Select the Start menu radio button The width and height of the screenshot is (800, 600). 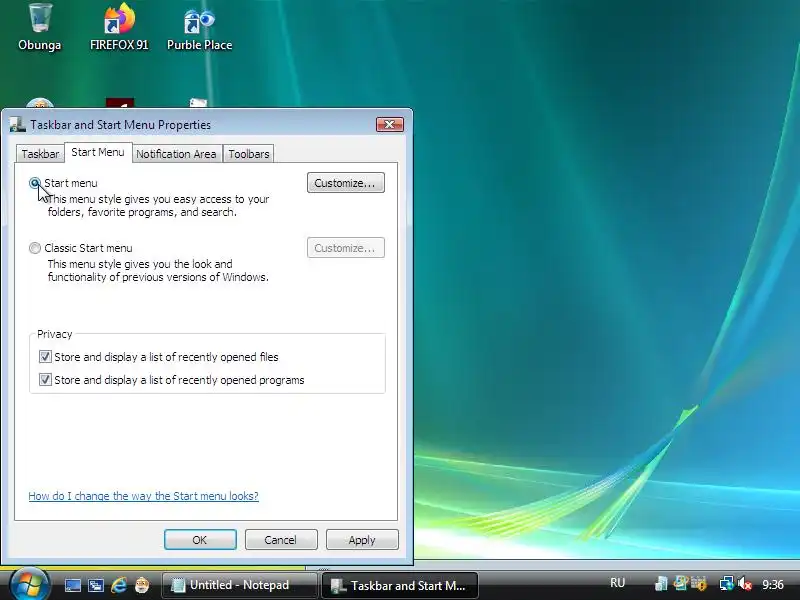pos(35,183)
